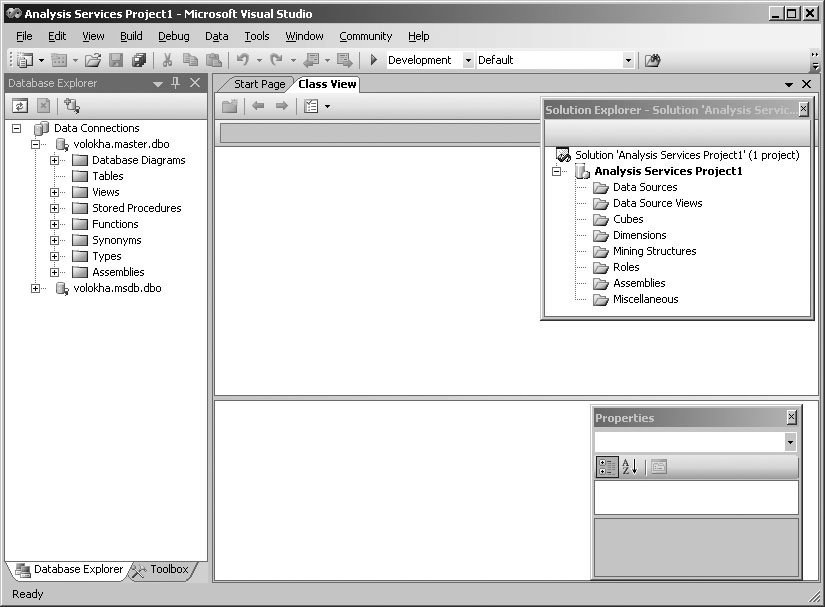The width and height of the screenshot is (825, 607).
Task: Open the Default platform dropdown
Action: pos(628,60)
